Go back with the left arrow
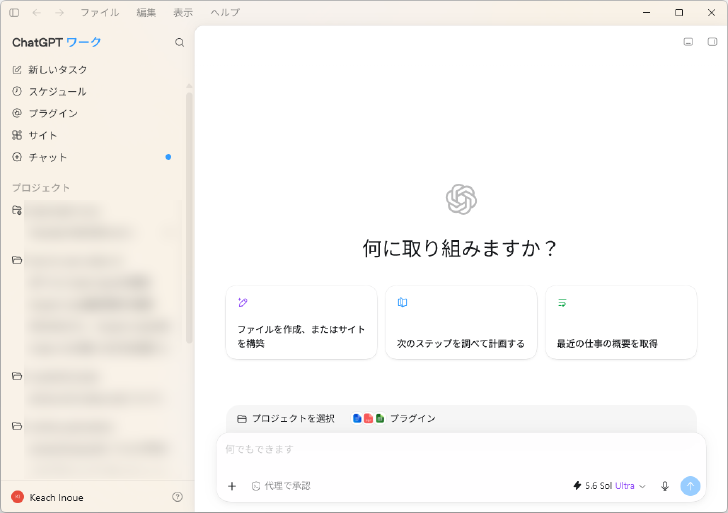Viewport: 728px width, 513px height. point(37,13)
